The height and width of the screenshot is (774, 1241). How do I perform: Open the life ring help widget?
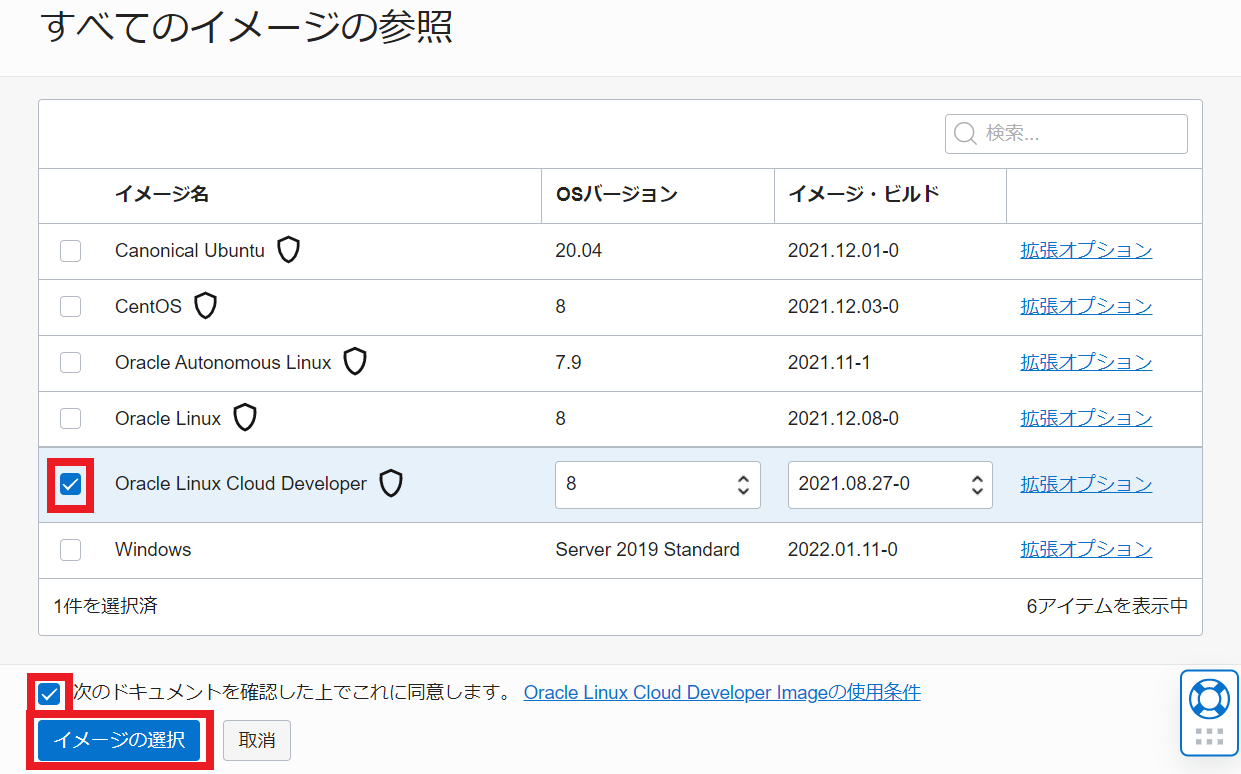click(x=1209, y=699)
